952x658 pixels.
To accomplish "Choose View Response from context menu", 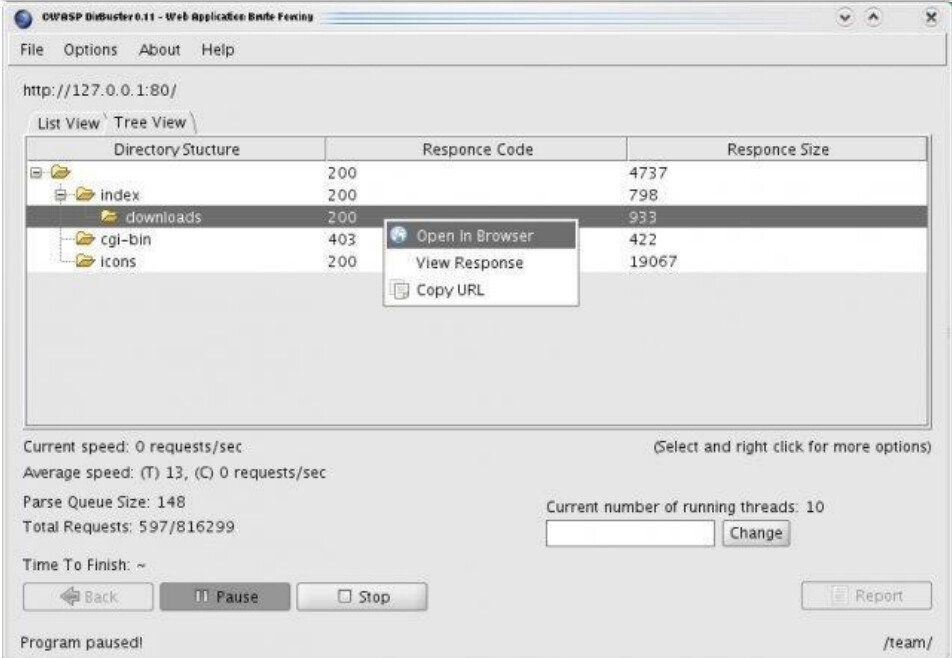I will pos(469,263).
